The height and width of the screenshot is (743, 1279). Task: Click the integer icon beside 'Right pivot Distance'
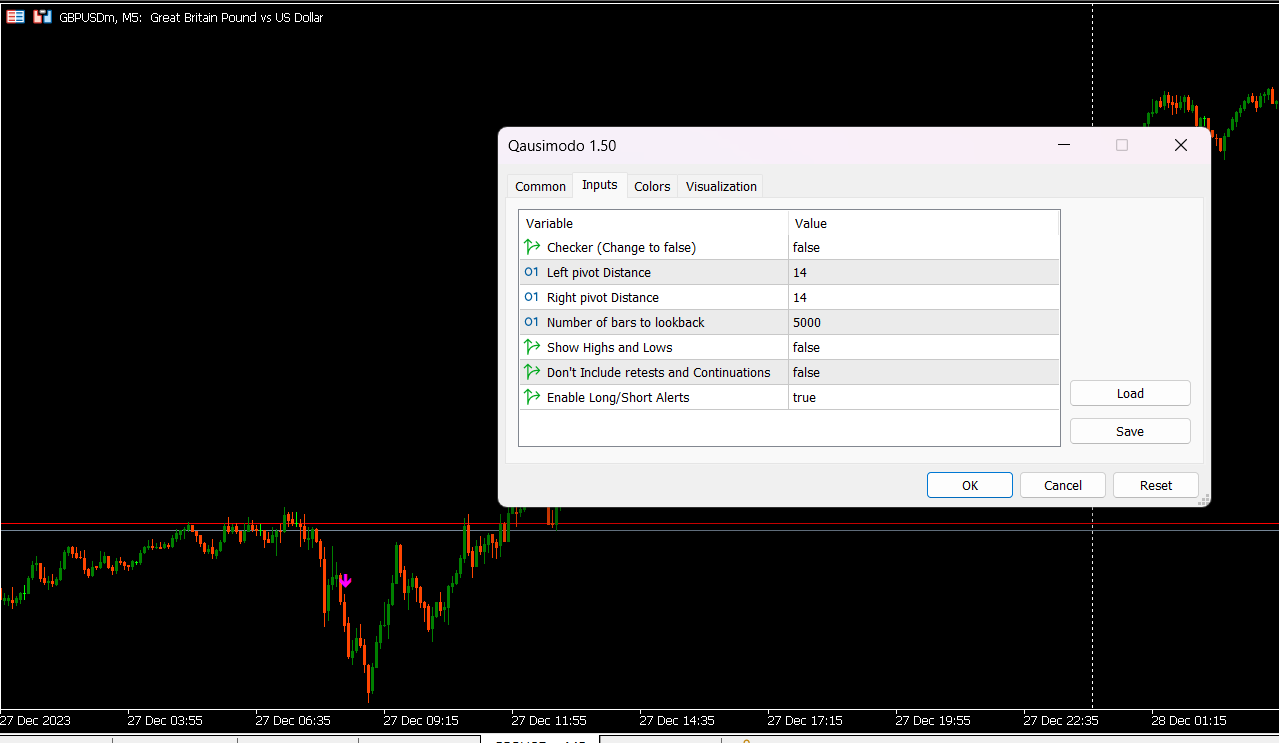tap(530, 297)
